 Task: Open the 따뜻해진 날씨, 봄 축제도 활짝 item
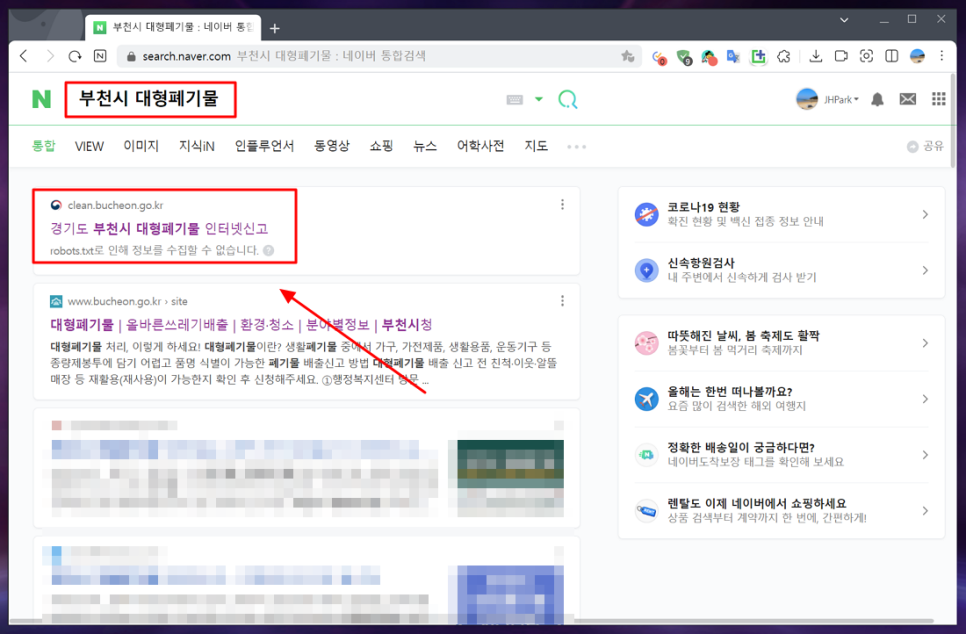[781, 343]
